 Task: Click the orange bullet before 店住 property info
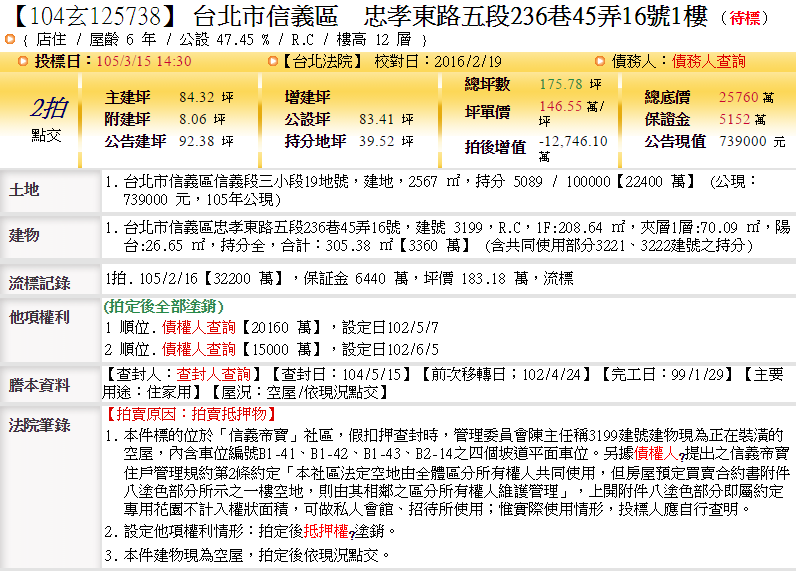[x=10, y=39]
